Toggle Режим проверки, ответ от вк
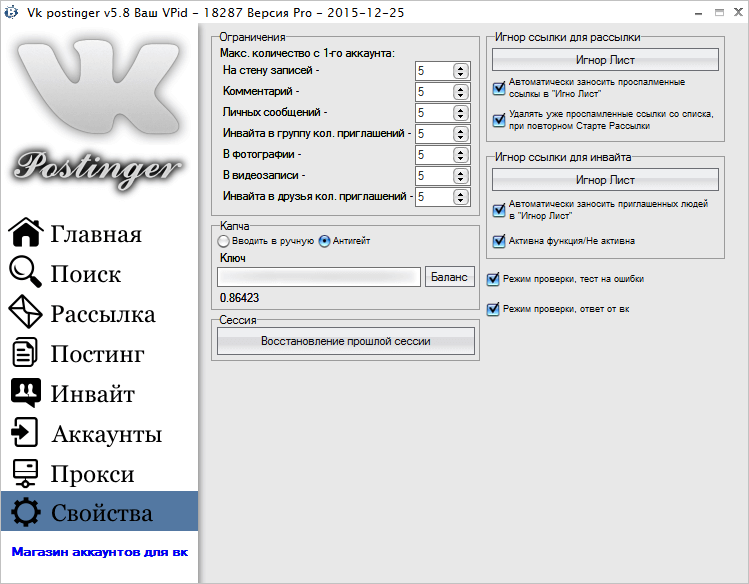Screen dimensions: 749x584 [x=493, y=309]
